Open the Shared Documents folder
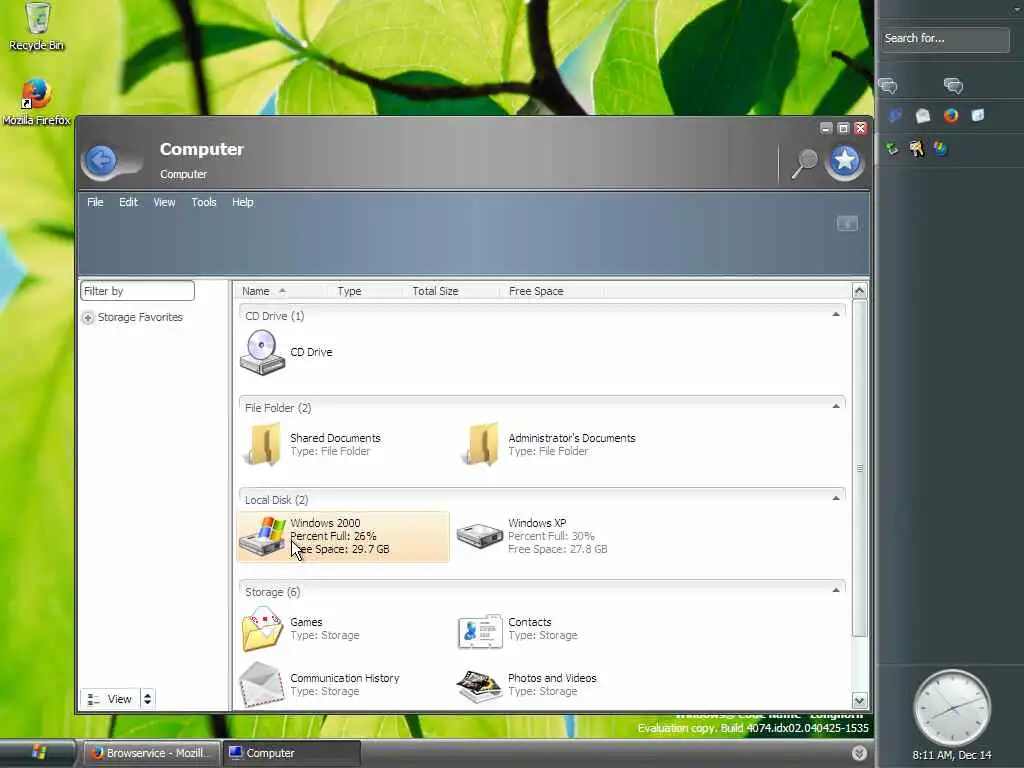1024x768 pixels. (x=311, y=444)
